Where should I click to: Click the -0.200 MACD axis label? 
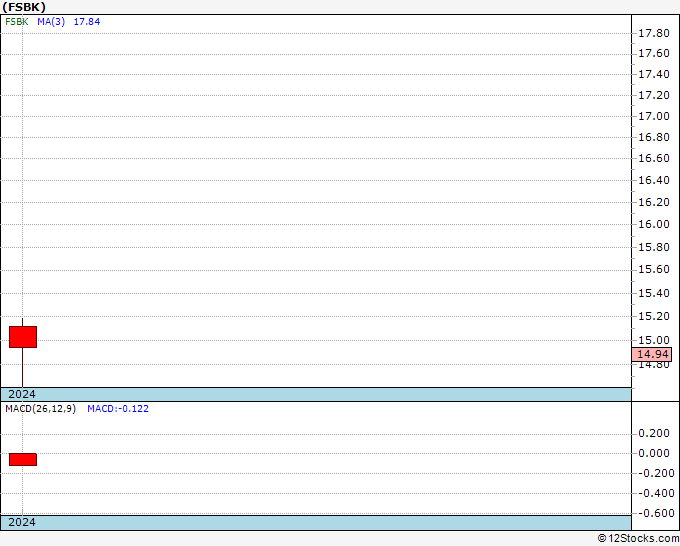click(656, 474)
